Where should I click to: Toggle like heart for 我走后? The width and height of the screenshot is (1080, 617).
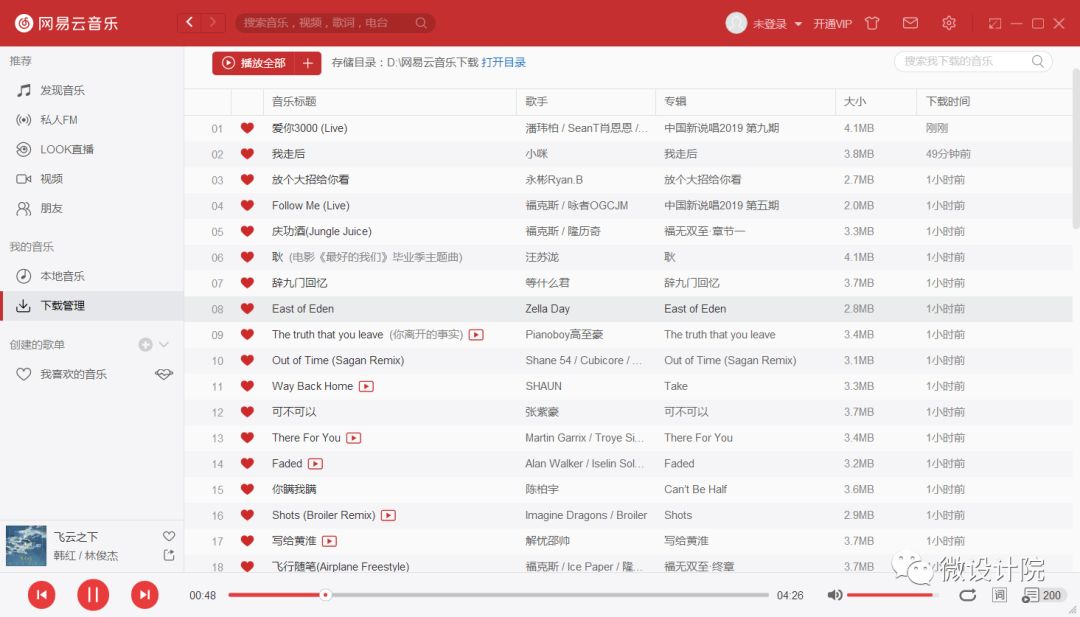247,154
